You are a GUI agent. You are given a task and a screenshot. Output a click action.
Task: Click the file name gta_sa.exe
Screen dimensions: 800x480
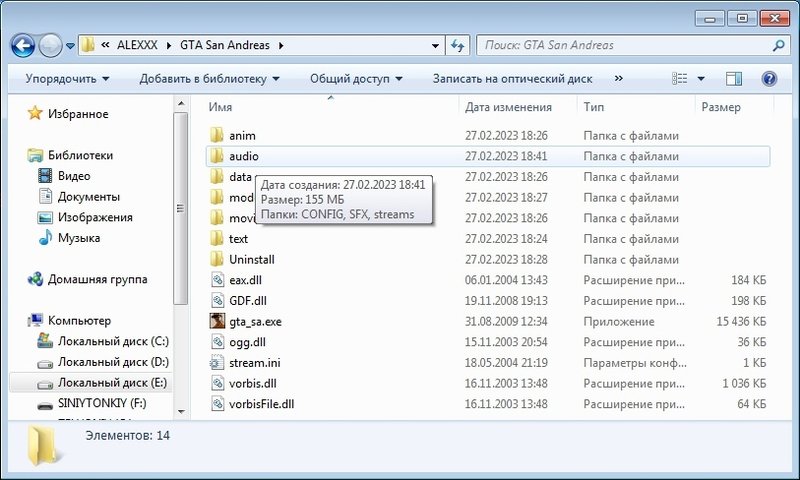255,322
